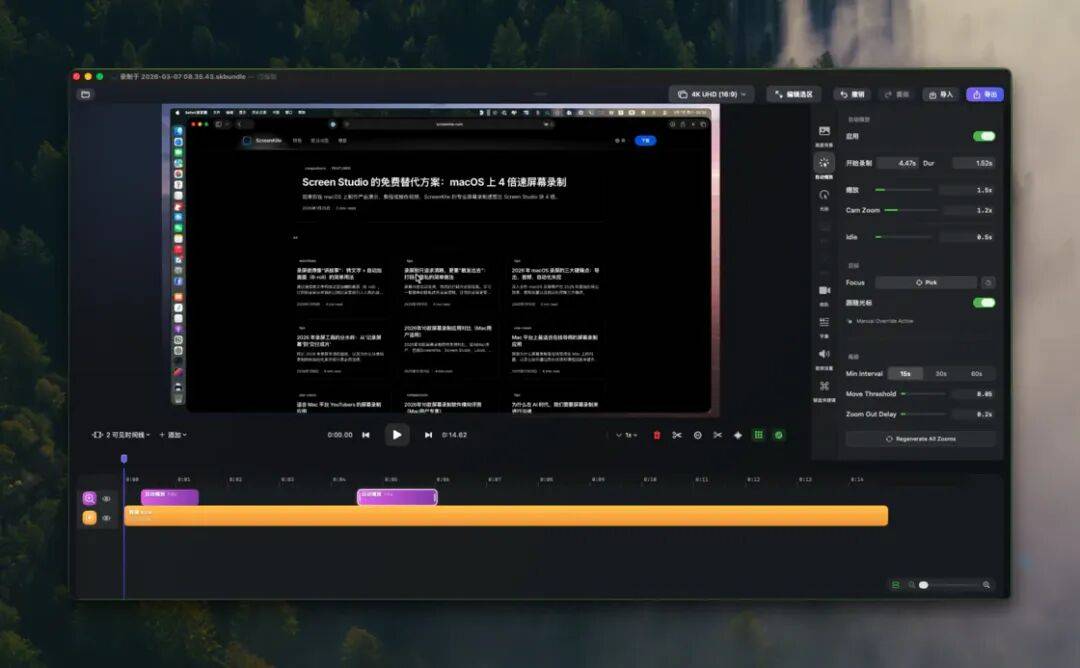Open the camera settings in sidebar

pos(824,290)
